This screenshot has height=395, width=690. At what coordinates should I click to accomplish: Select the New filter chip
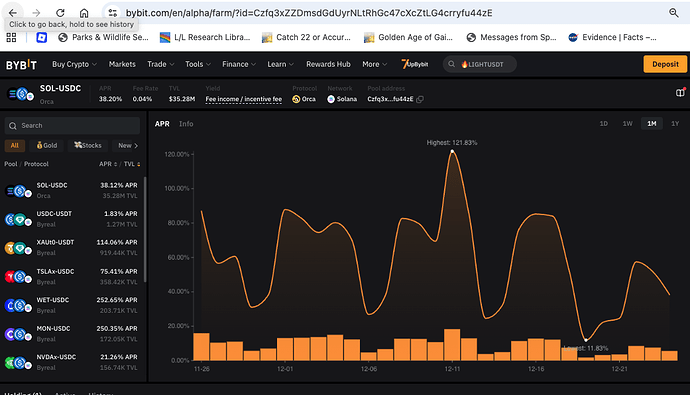(125, 146)
